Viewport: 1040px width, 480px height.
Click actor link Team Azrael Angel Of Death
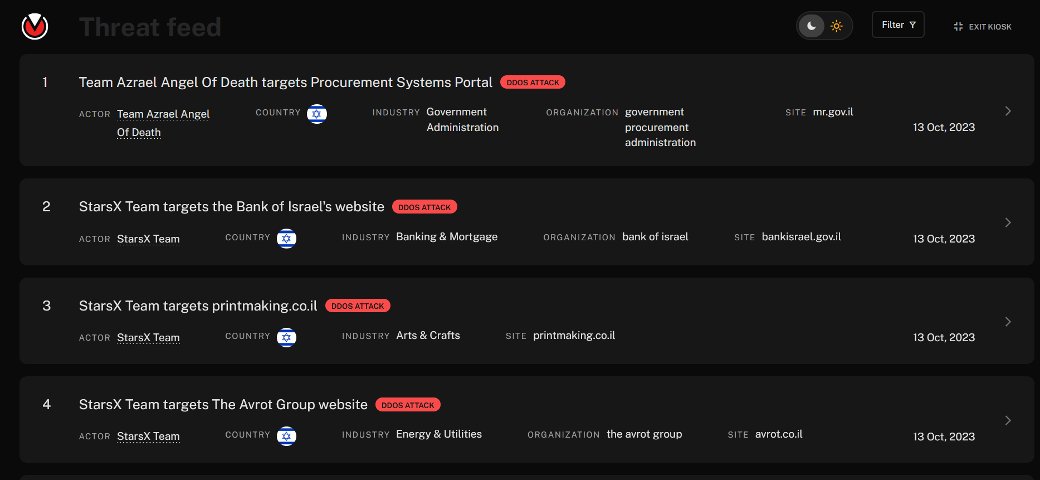[x=163, y=123]
